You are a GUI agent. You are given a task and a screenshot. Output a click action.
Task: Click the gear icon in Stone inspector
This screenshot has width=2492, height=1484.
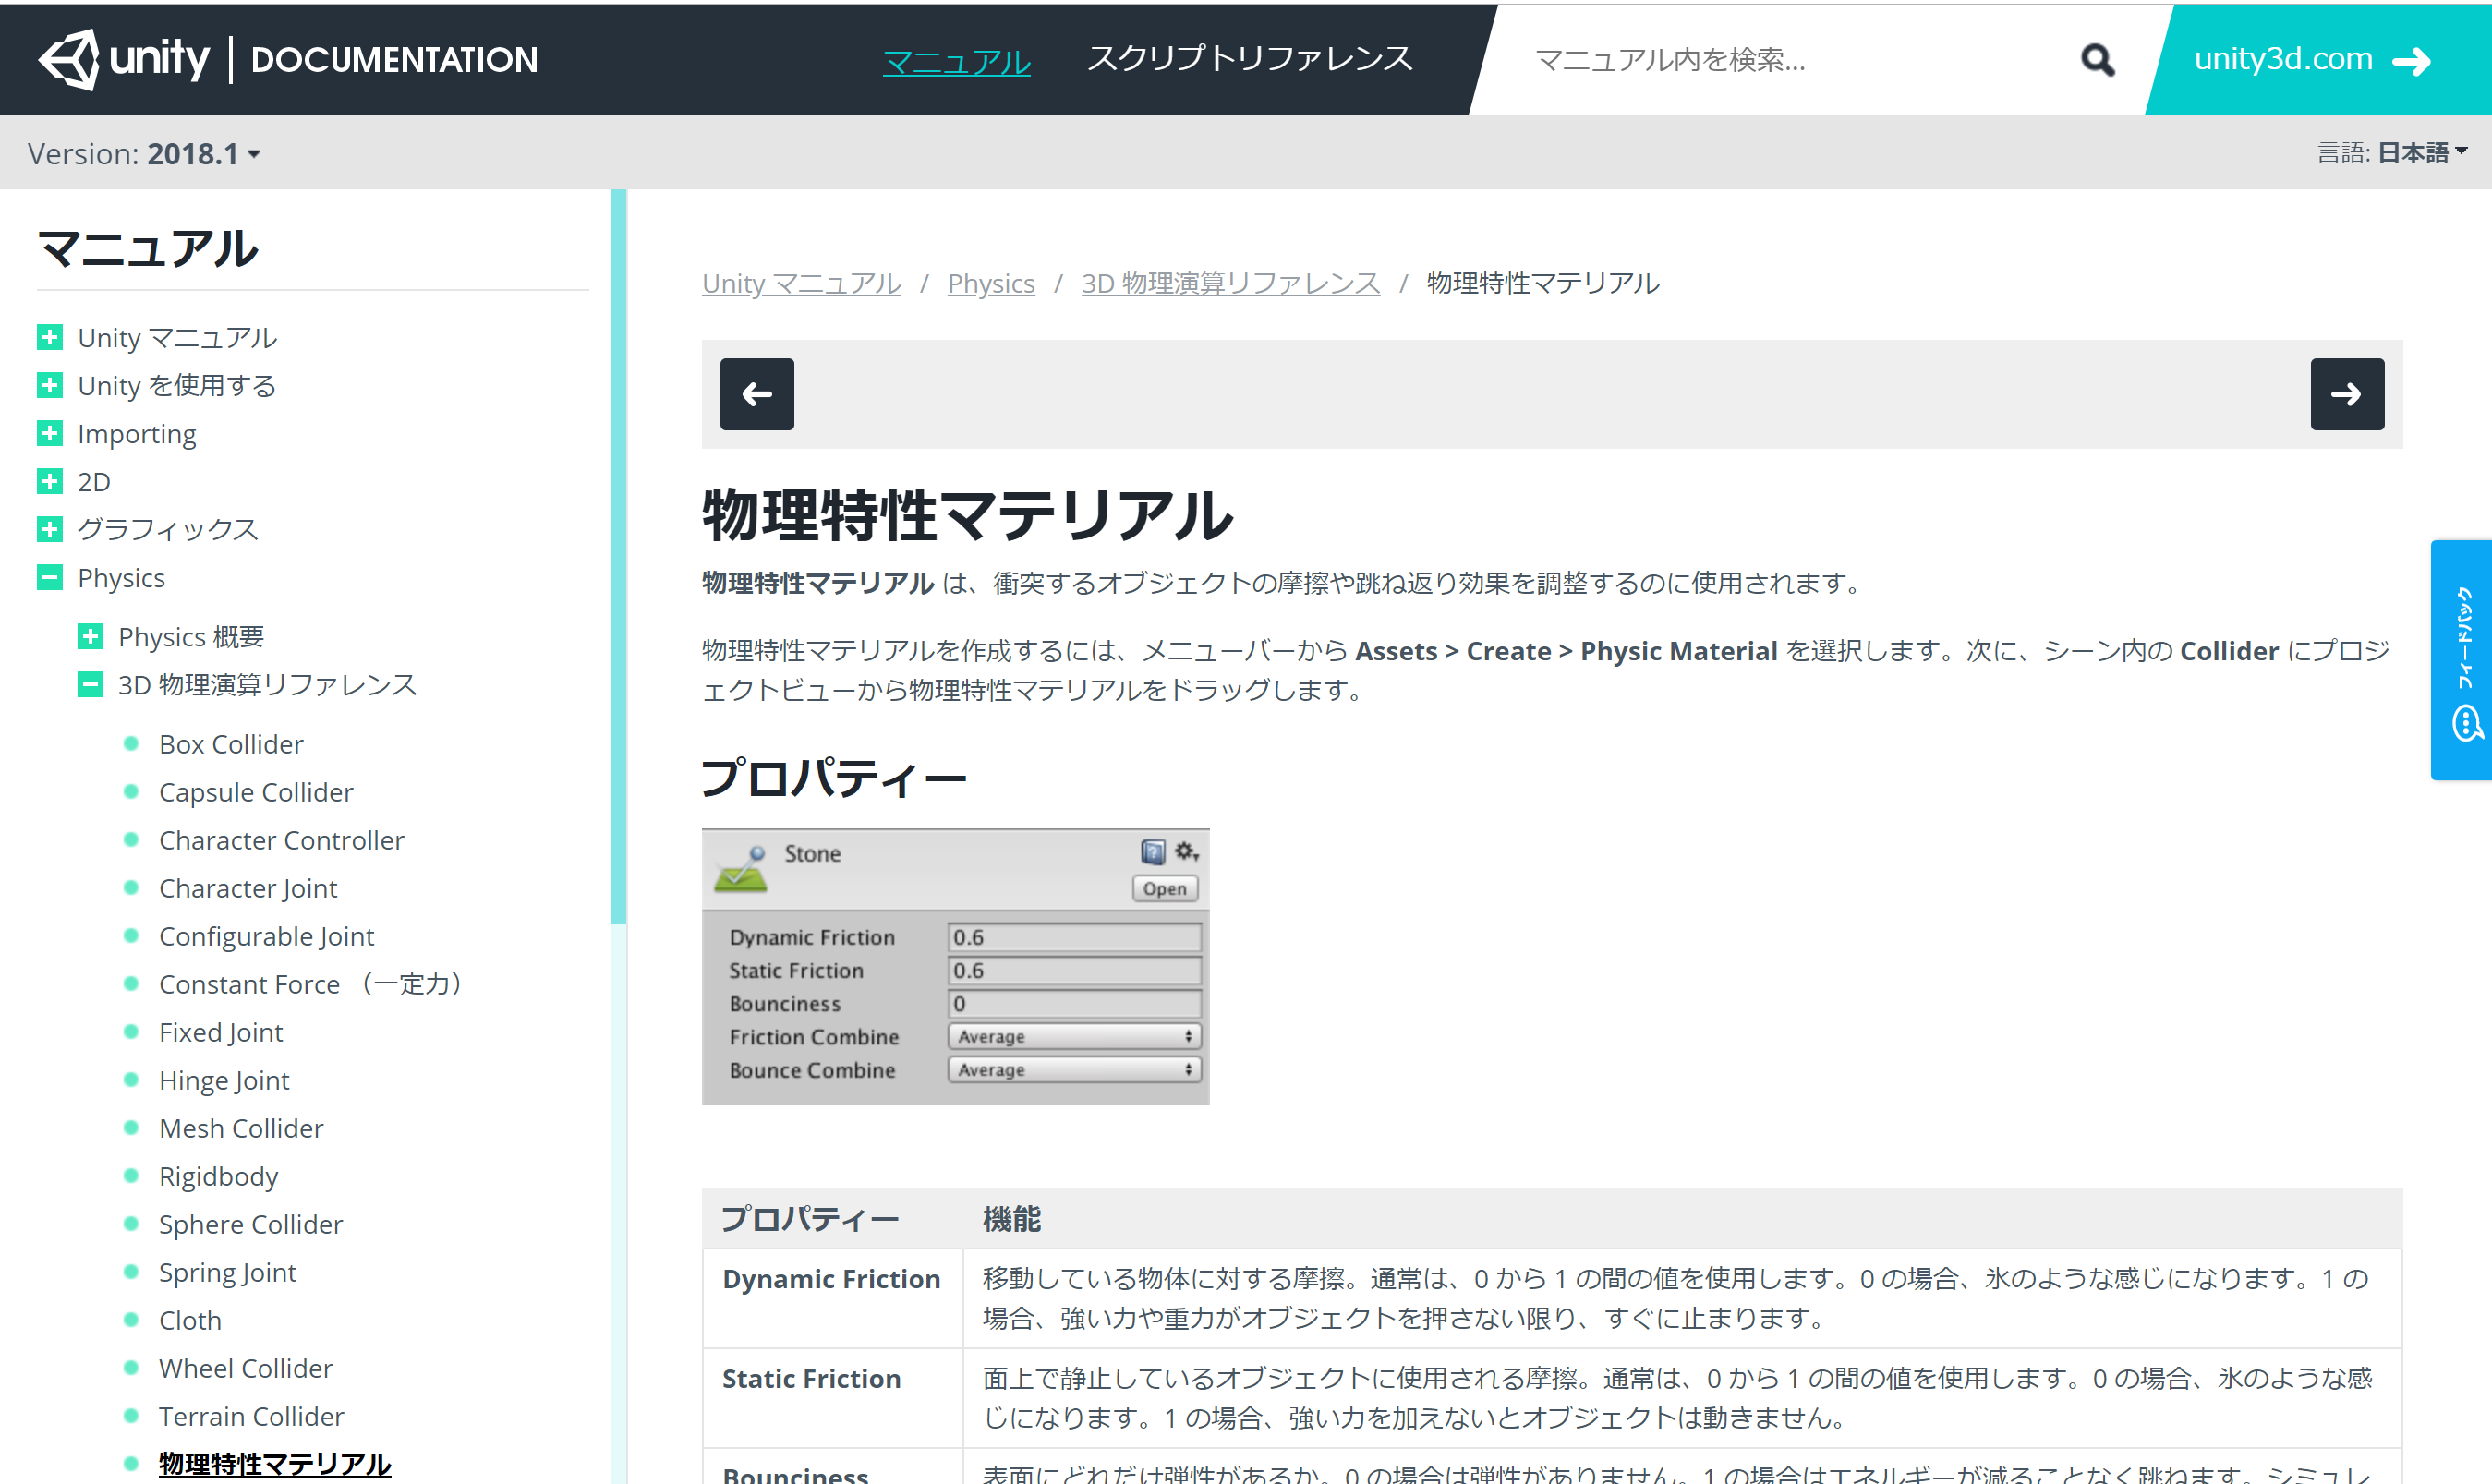1186,851
